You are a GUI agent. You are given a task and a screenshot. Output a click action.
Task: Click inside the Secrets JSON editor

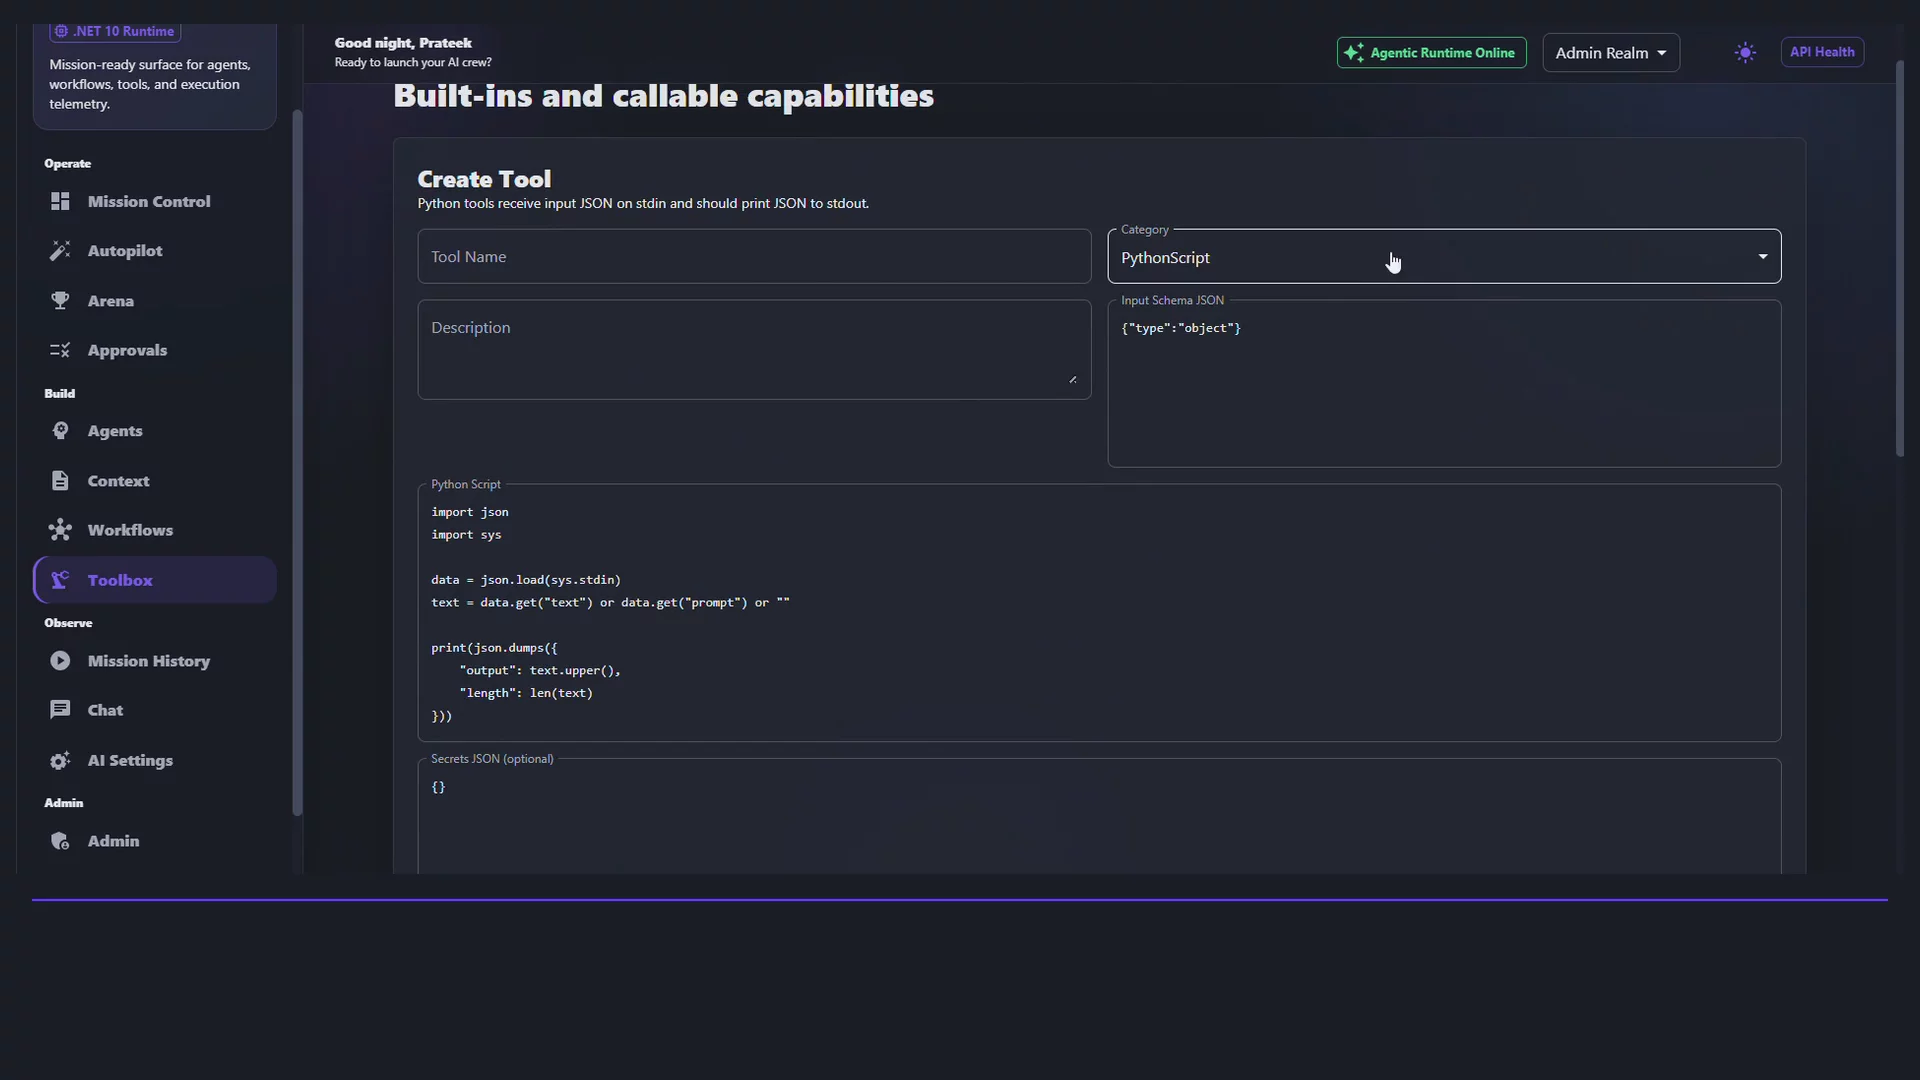pyautogui.click(x=1099, y=817)
